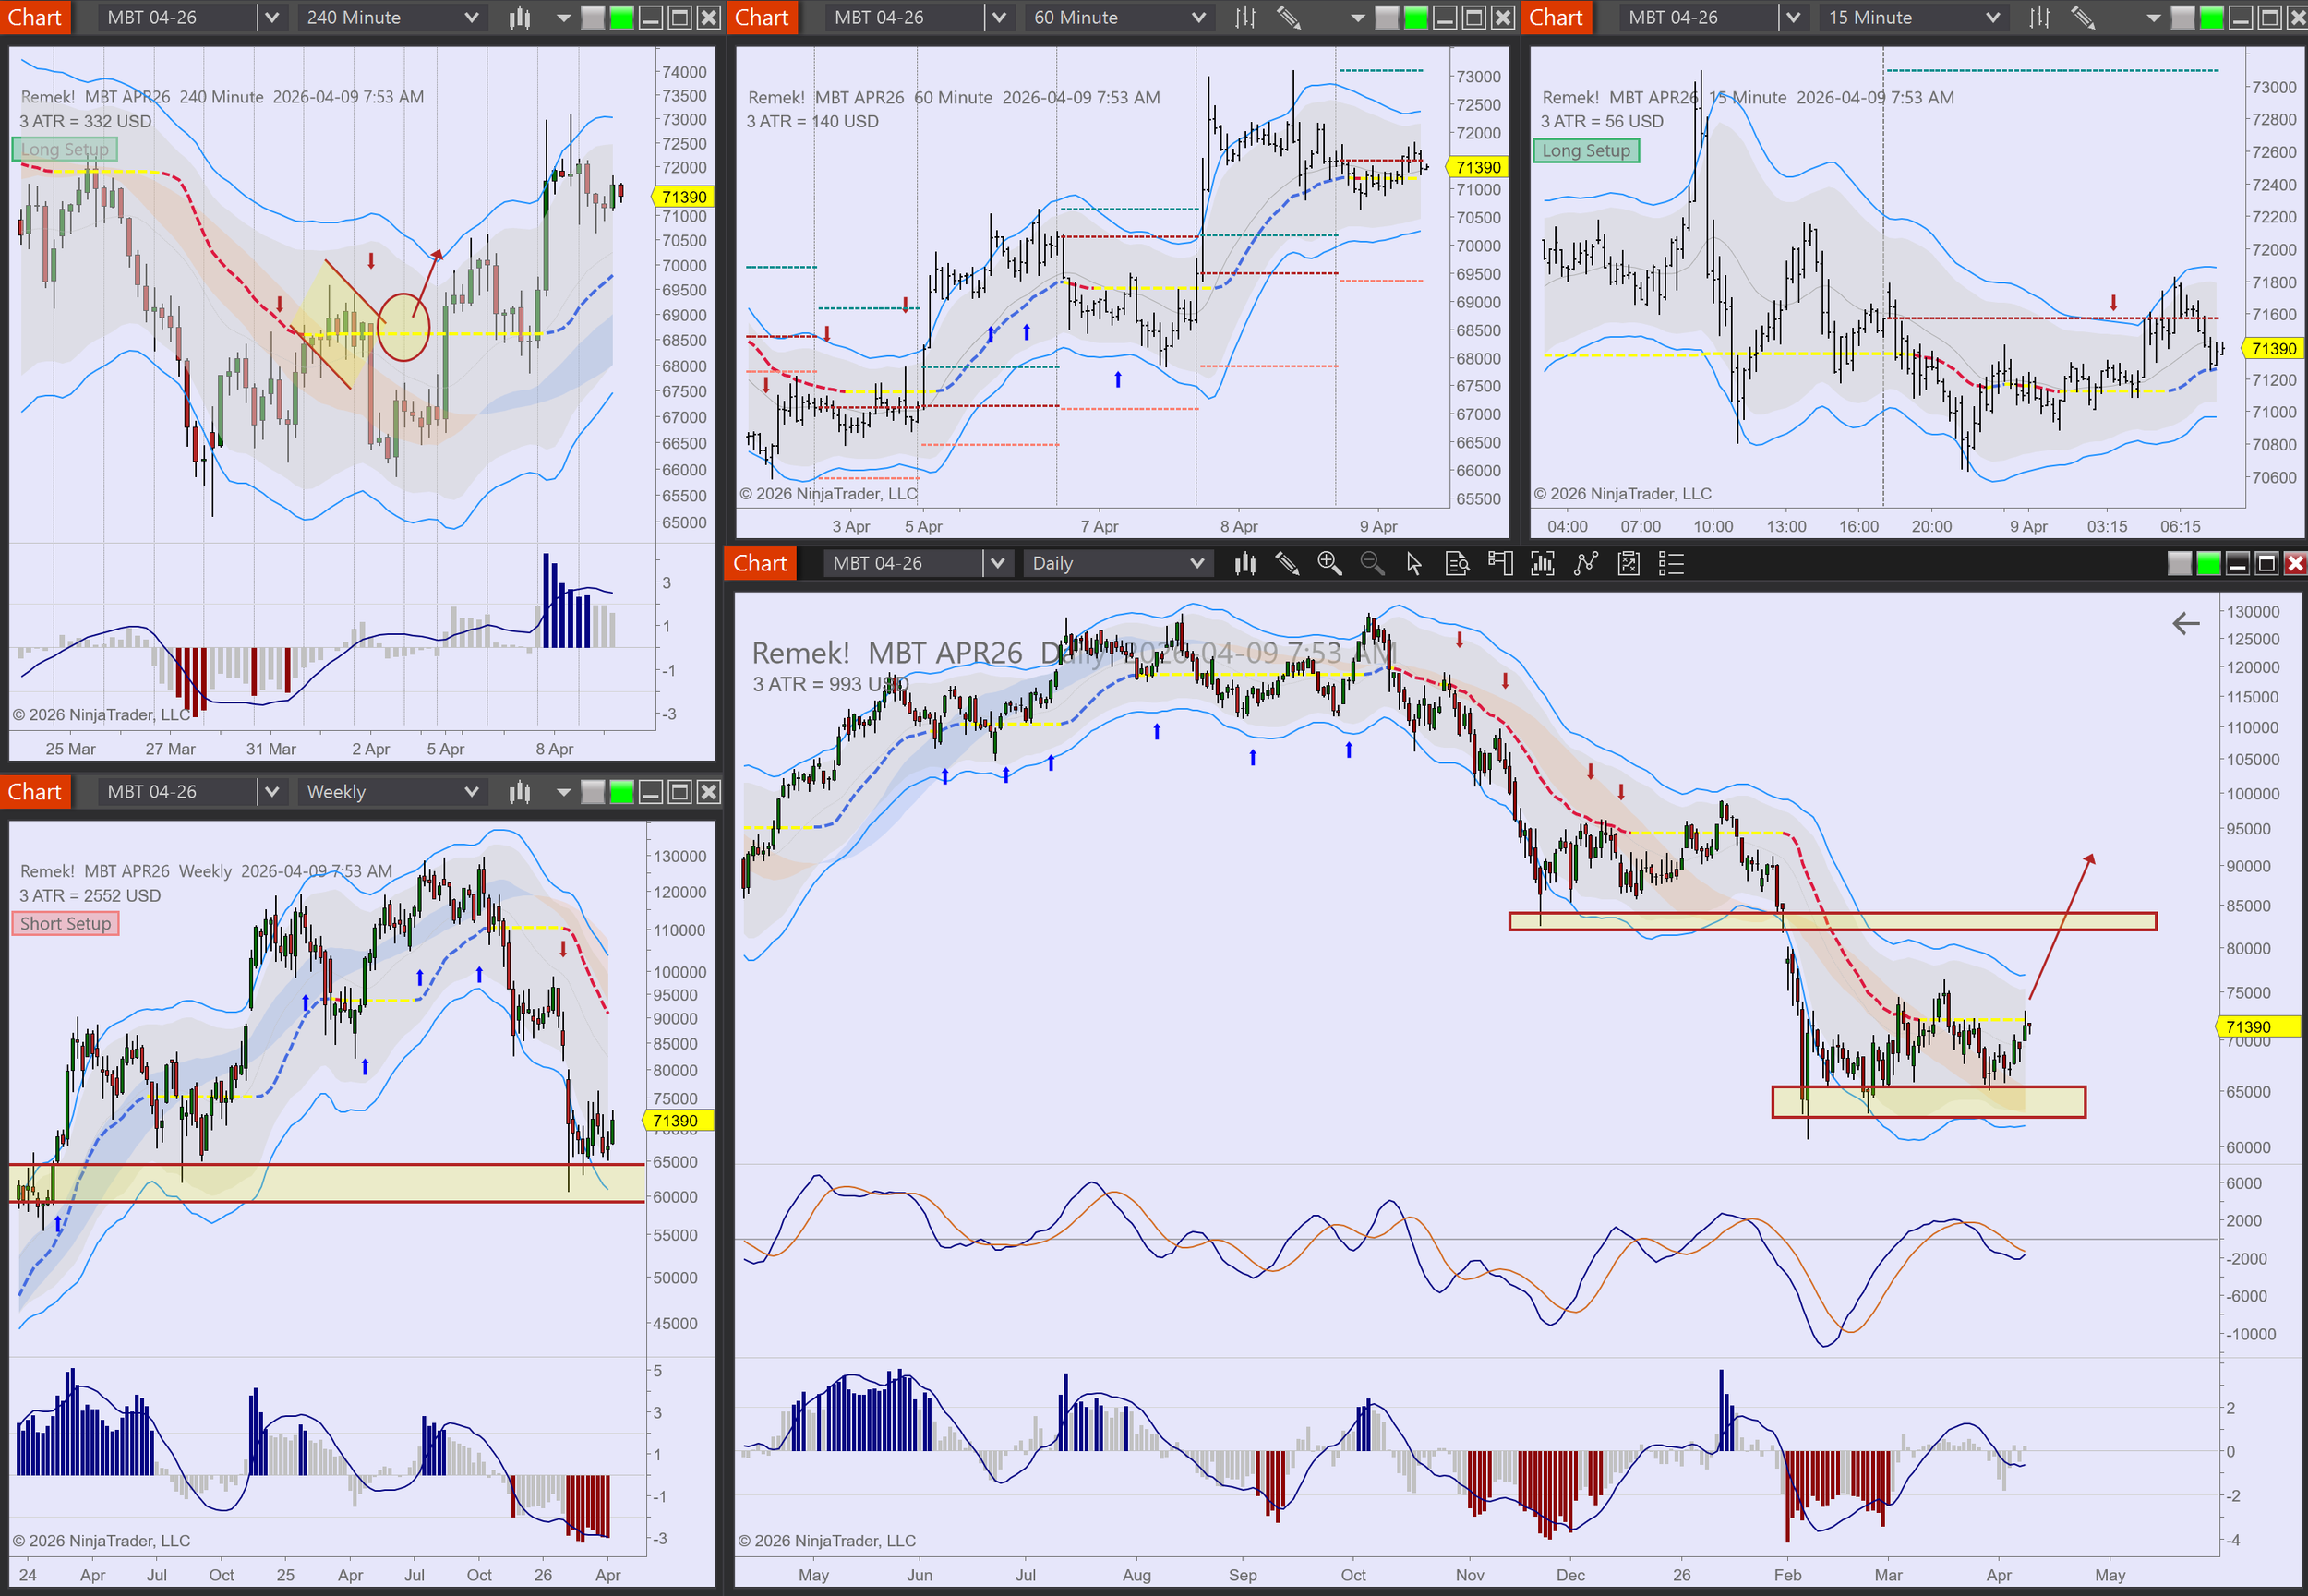
Task: Click Long Setup label on 15 Minute chart
Action: pyautogui.click(x=1585, y=151)
